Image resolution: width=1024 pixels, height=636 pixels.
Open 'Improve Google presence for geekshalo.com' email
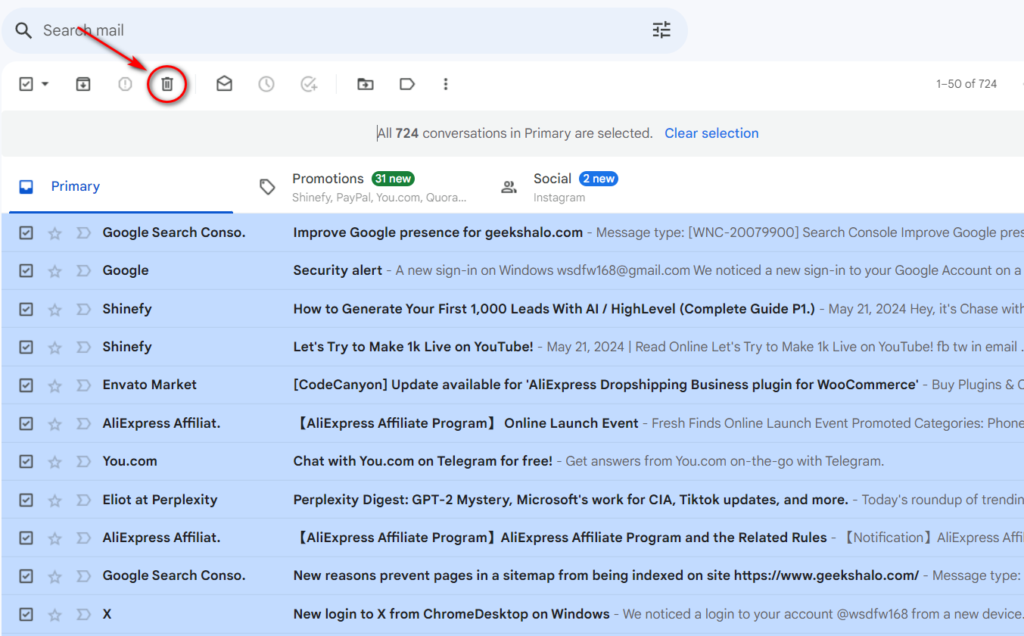pos(438,232)
